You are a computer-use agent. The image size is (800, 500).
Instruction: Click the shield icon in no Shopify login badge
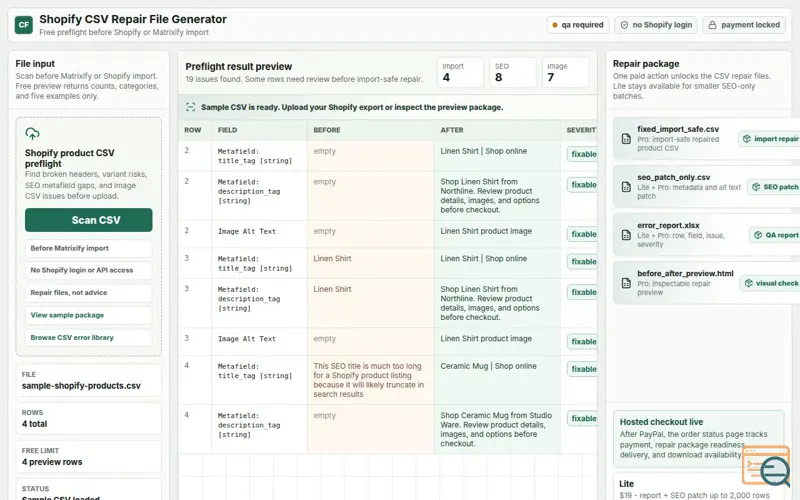624,25
